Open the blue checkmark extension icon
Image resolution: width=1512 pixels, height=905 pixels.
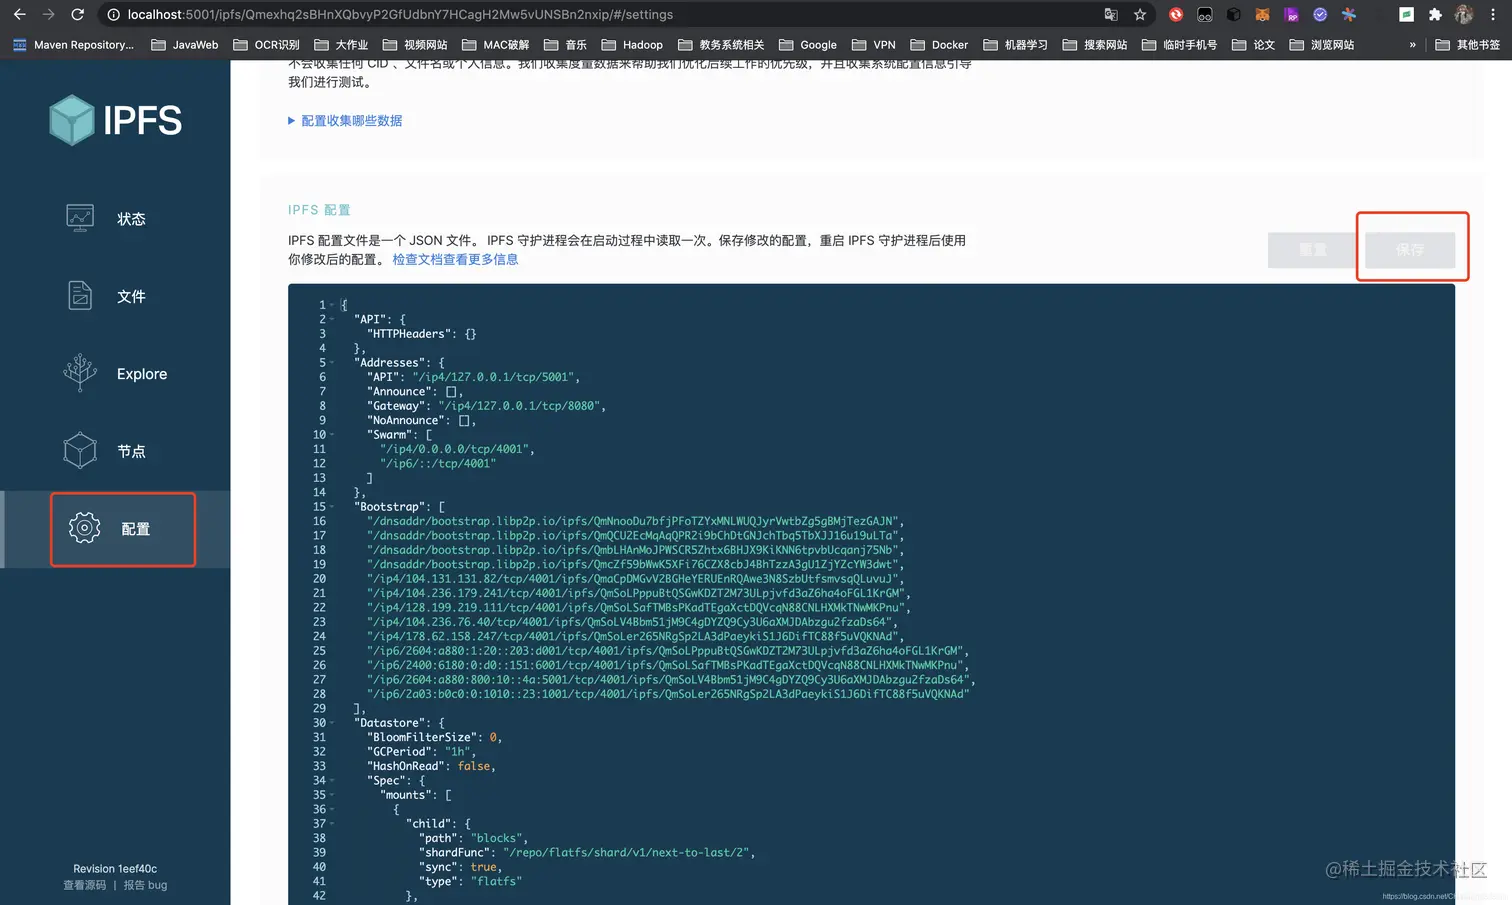(x=1320, y=14)
